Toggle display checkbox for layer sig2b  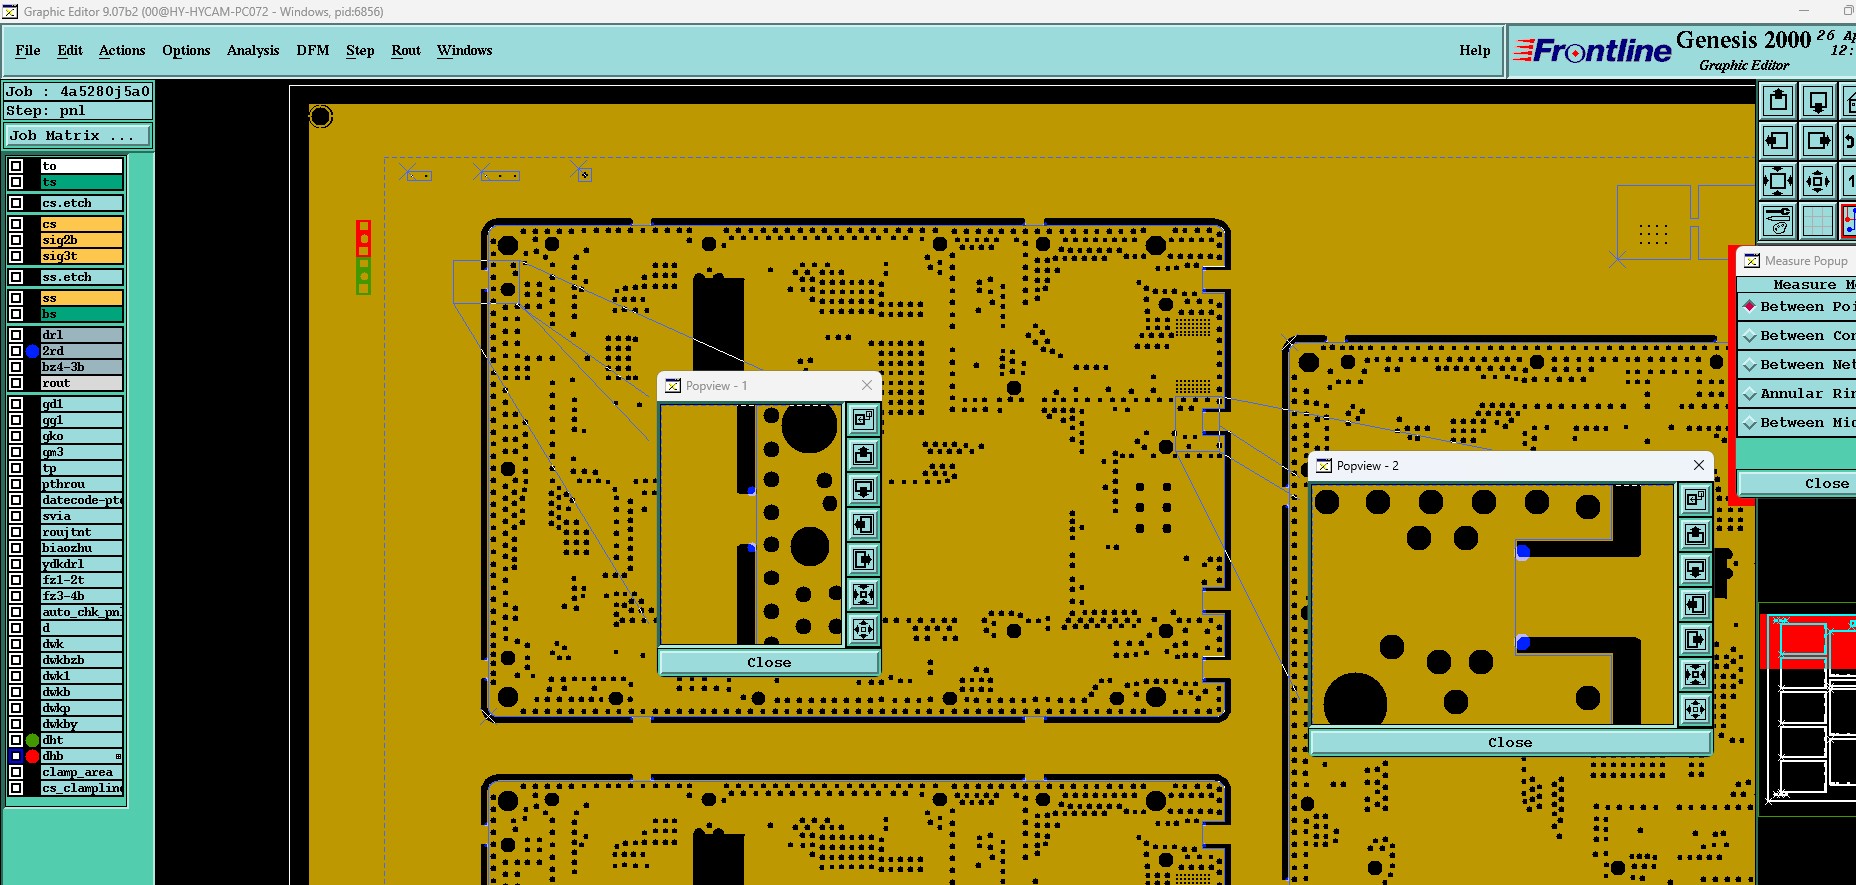click(16, 240)
